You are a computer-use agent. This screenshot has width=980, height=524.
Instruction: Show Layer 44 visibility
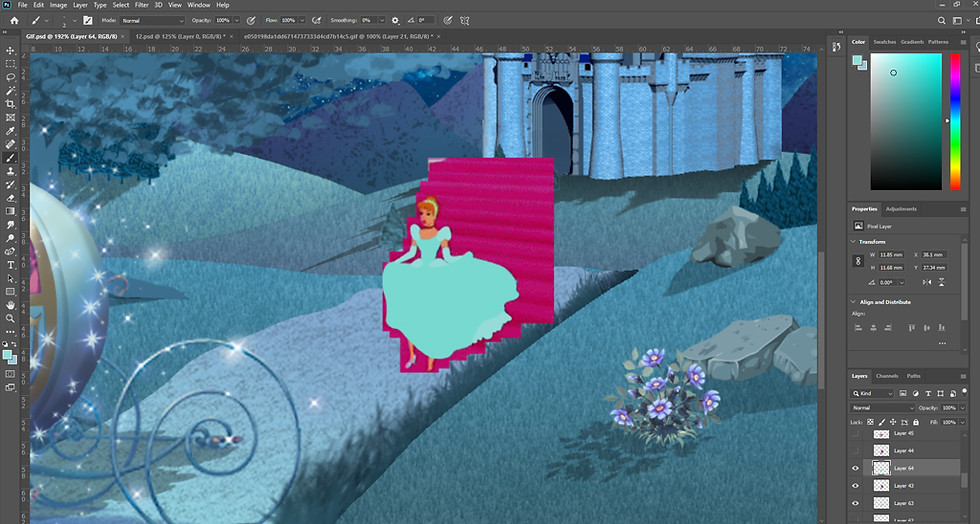coord(856,450)
